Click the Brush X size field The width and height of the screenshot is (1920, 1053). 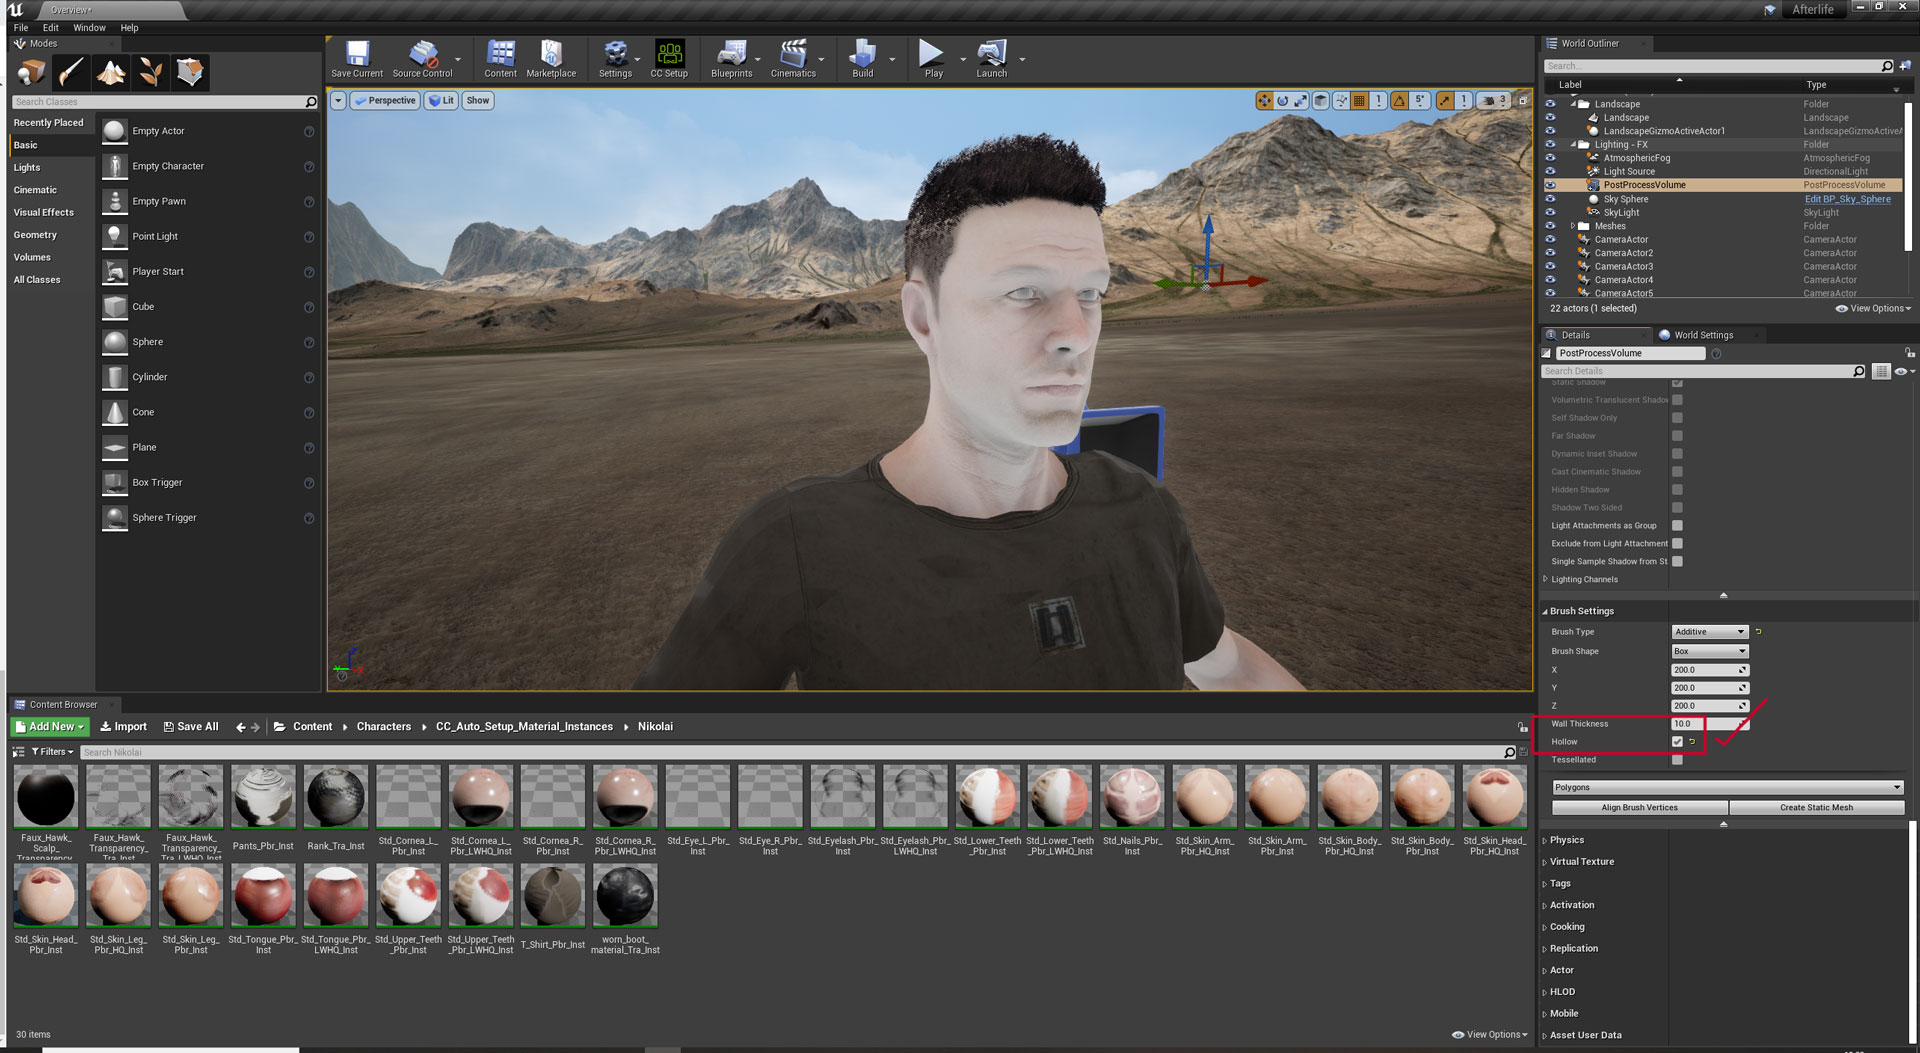coord(1709,670)
